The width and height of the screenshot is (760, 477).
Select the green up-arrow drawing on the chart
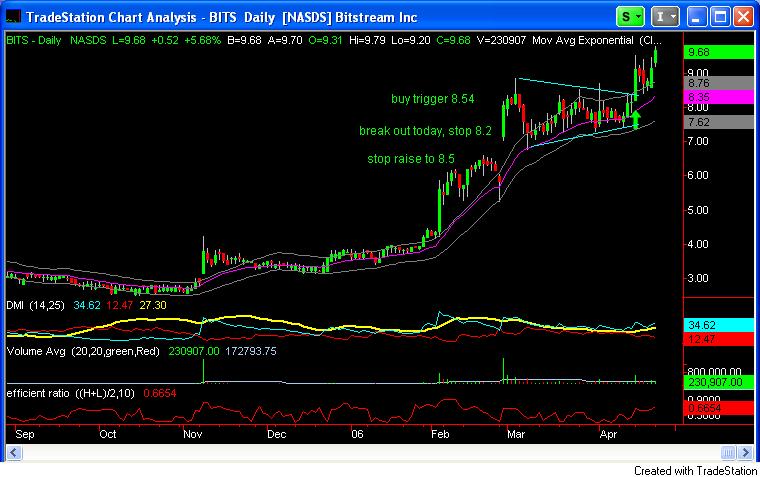point(636,120)
